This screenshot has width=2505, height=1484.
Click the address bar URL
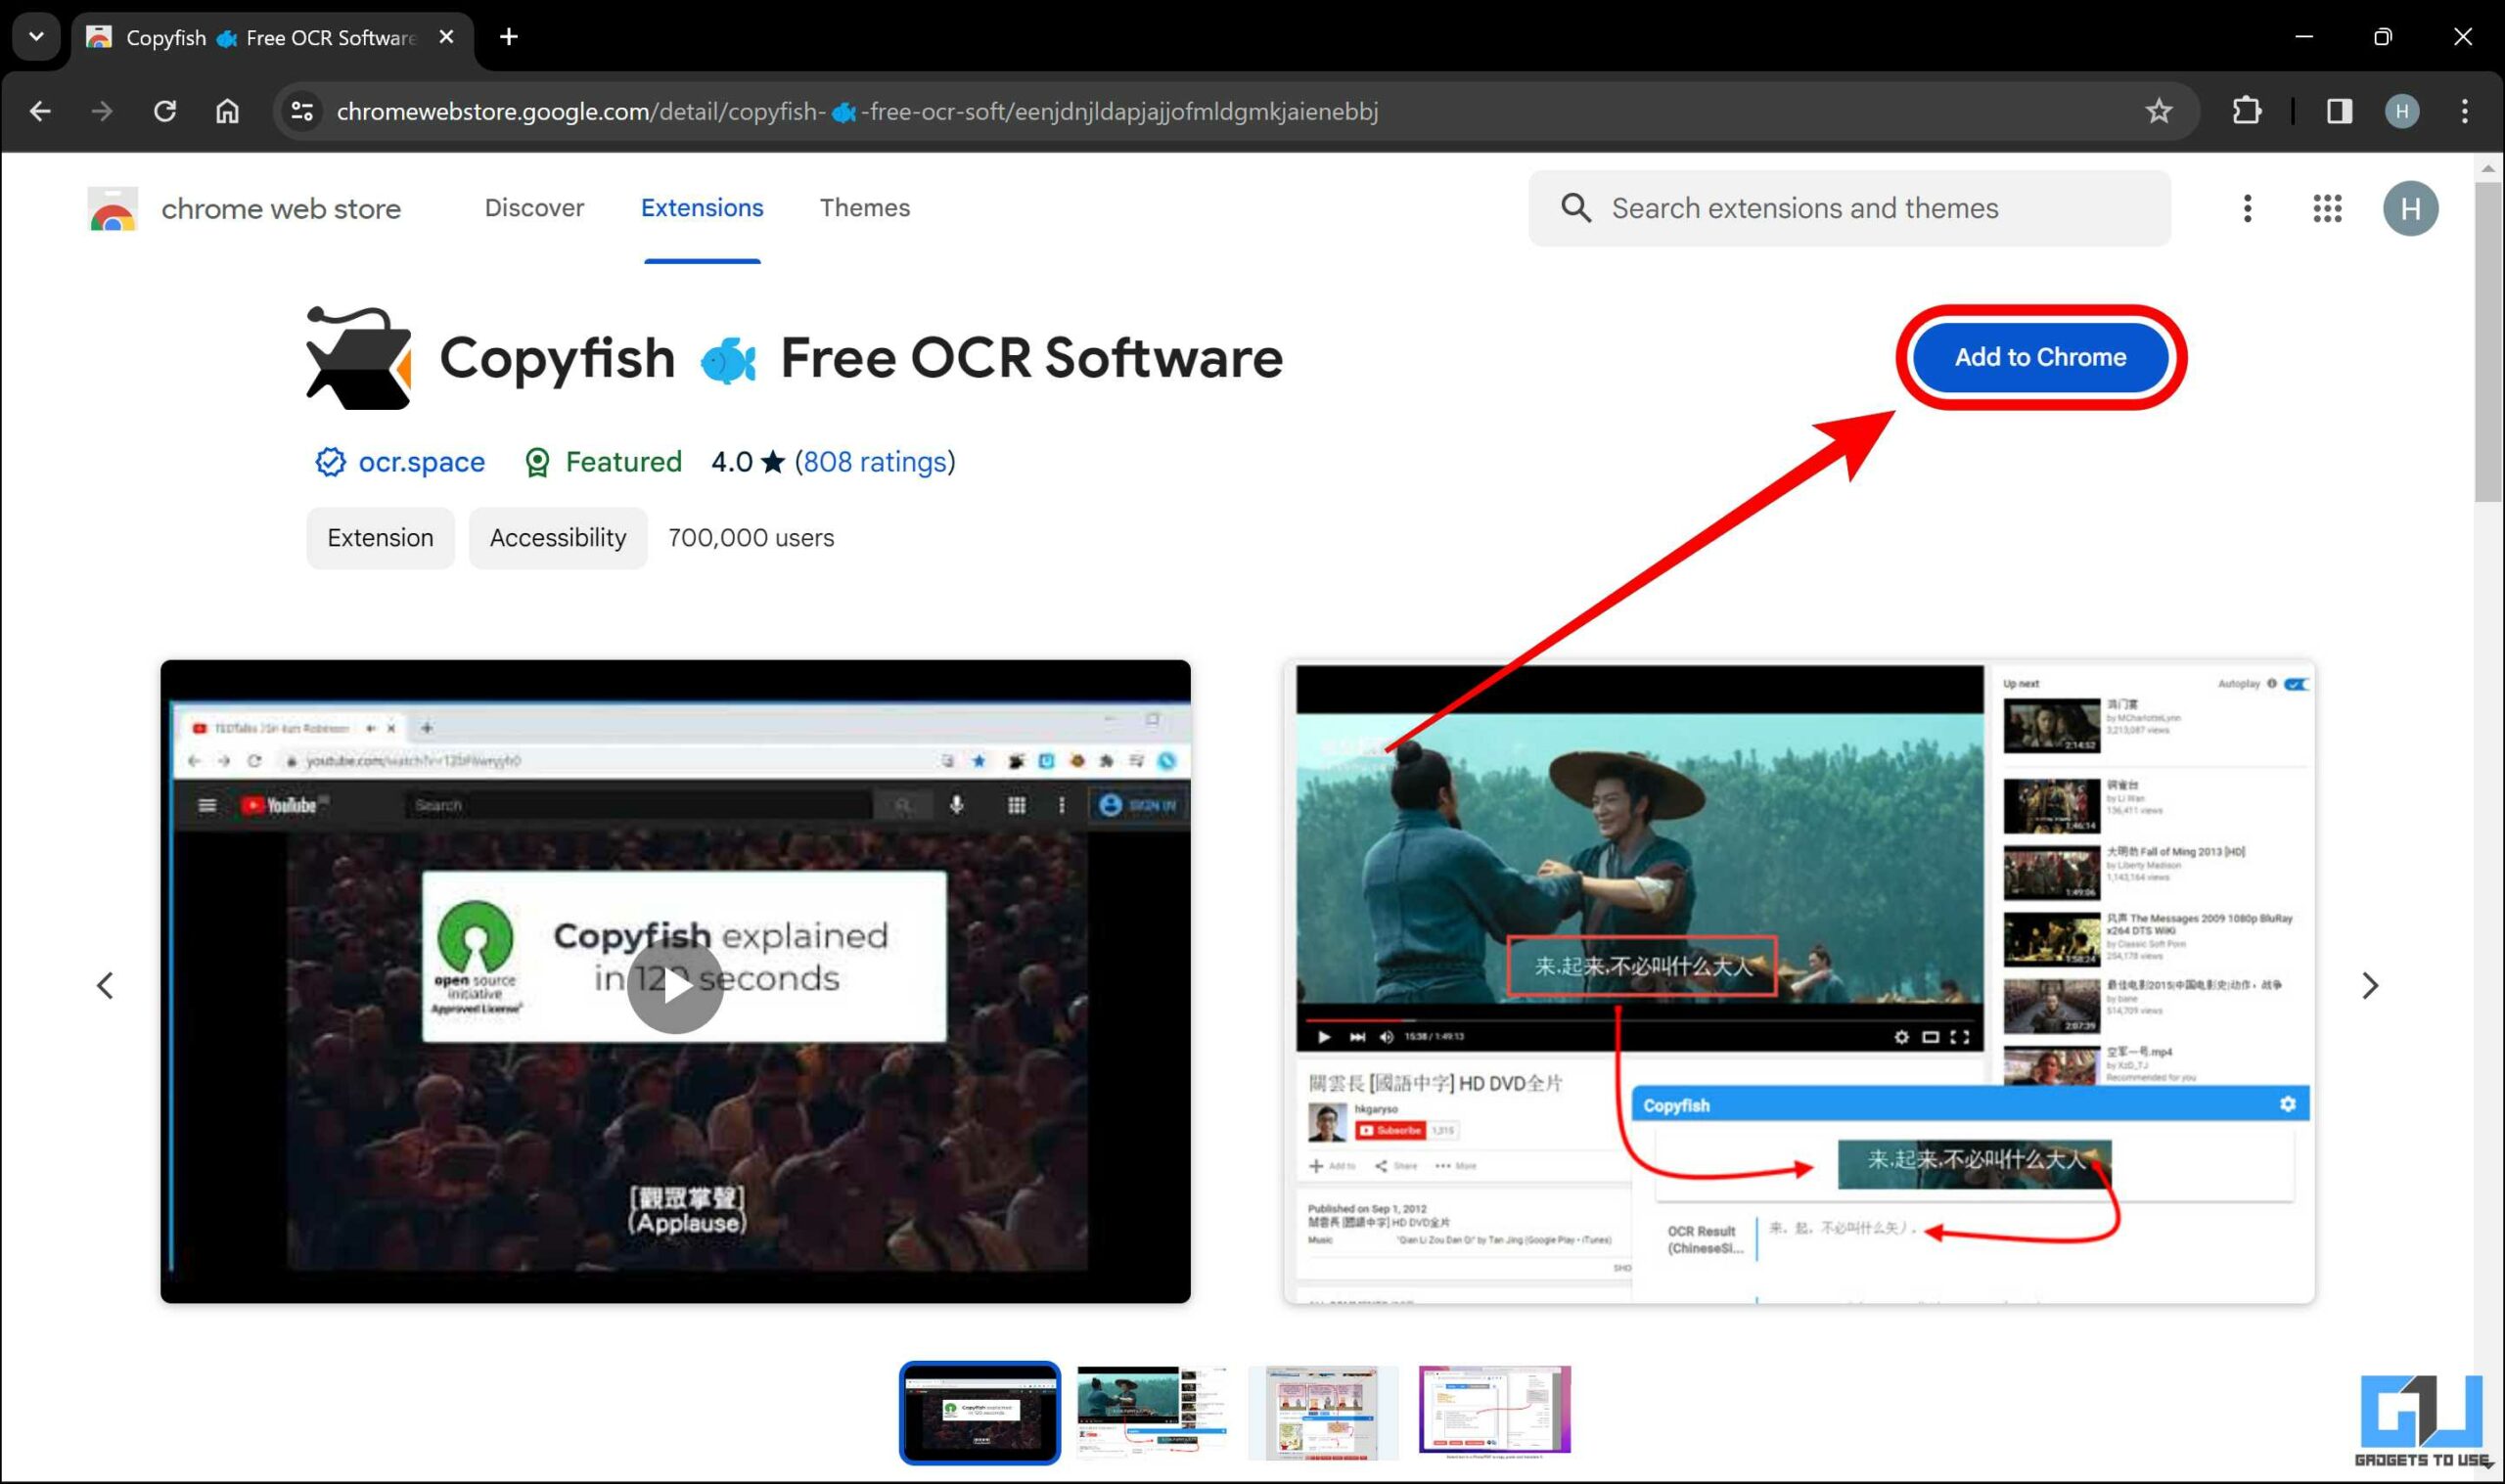tap(857, 111)
